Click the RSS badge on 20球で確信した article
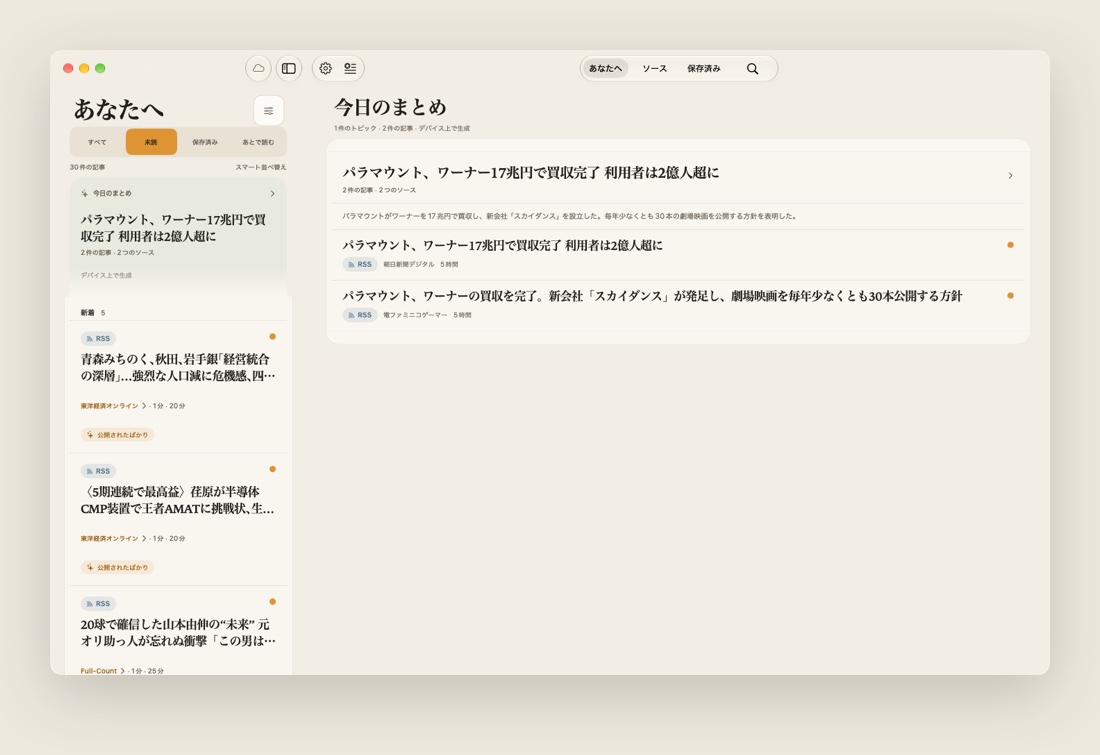The width and height of the screenshot is (1100, 755). (x=98, y=603)
